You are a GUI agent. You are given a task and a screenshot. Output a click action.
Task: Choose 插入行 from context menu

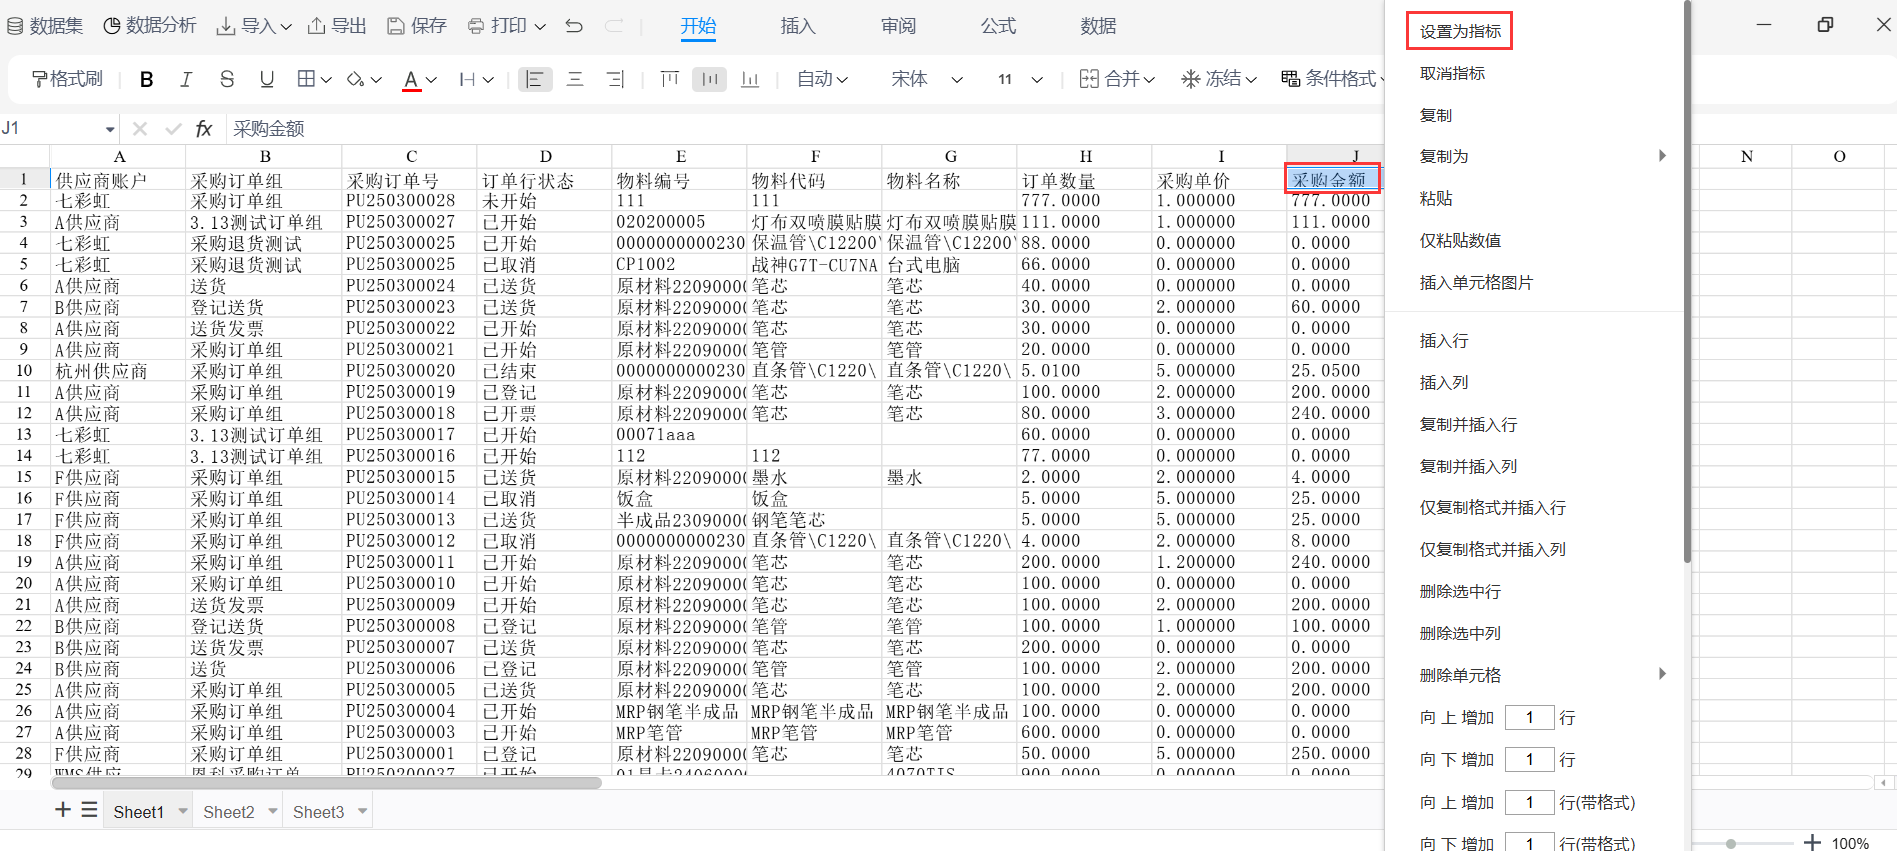click(x=1444, y=341)
